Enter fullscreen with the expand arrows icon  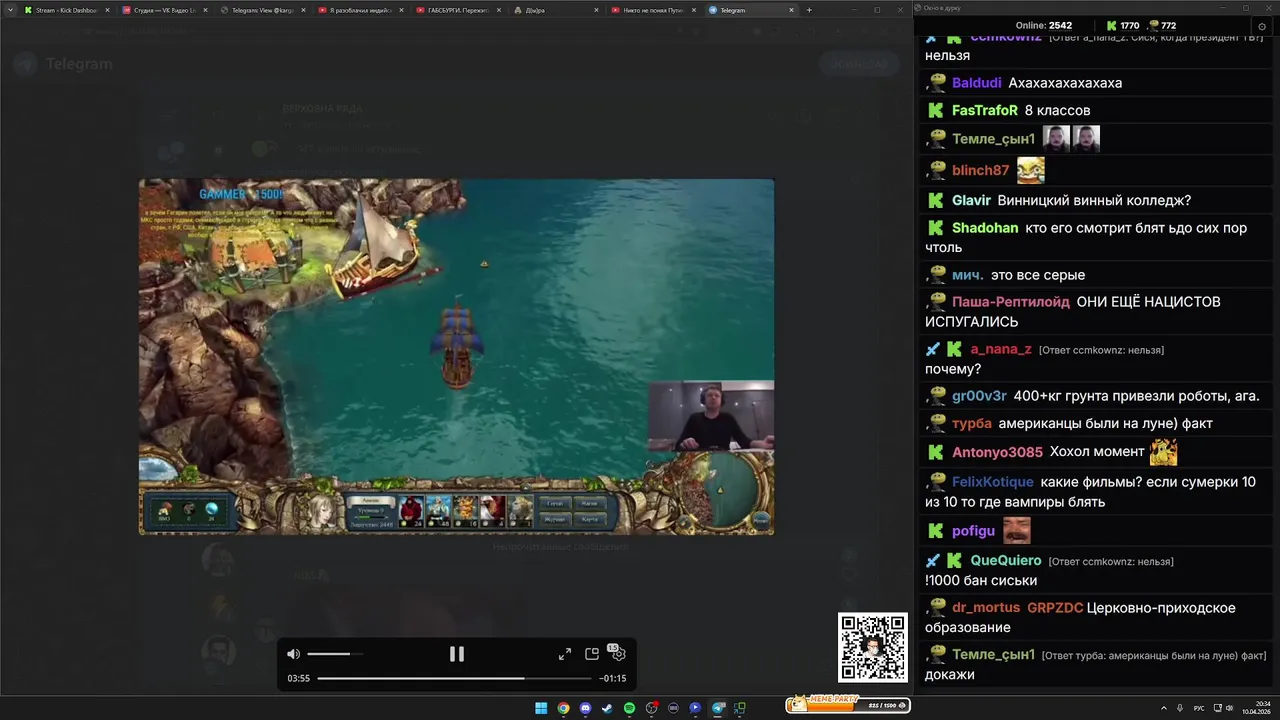565,654
